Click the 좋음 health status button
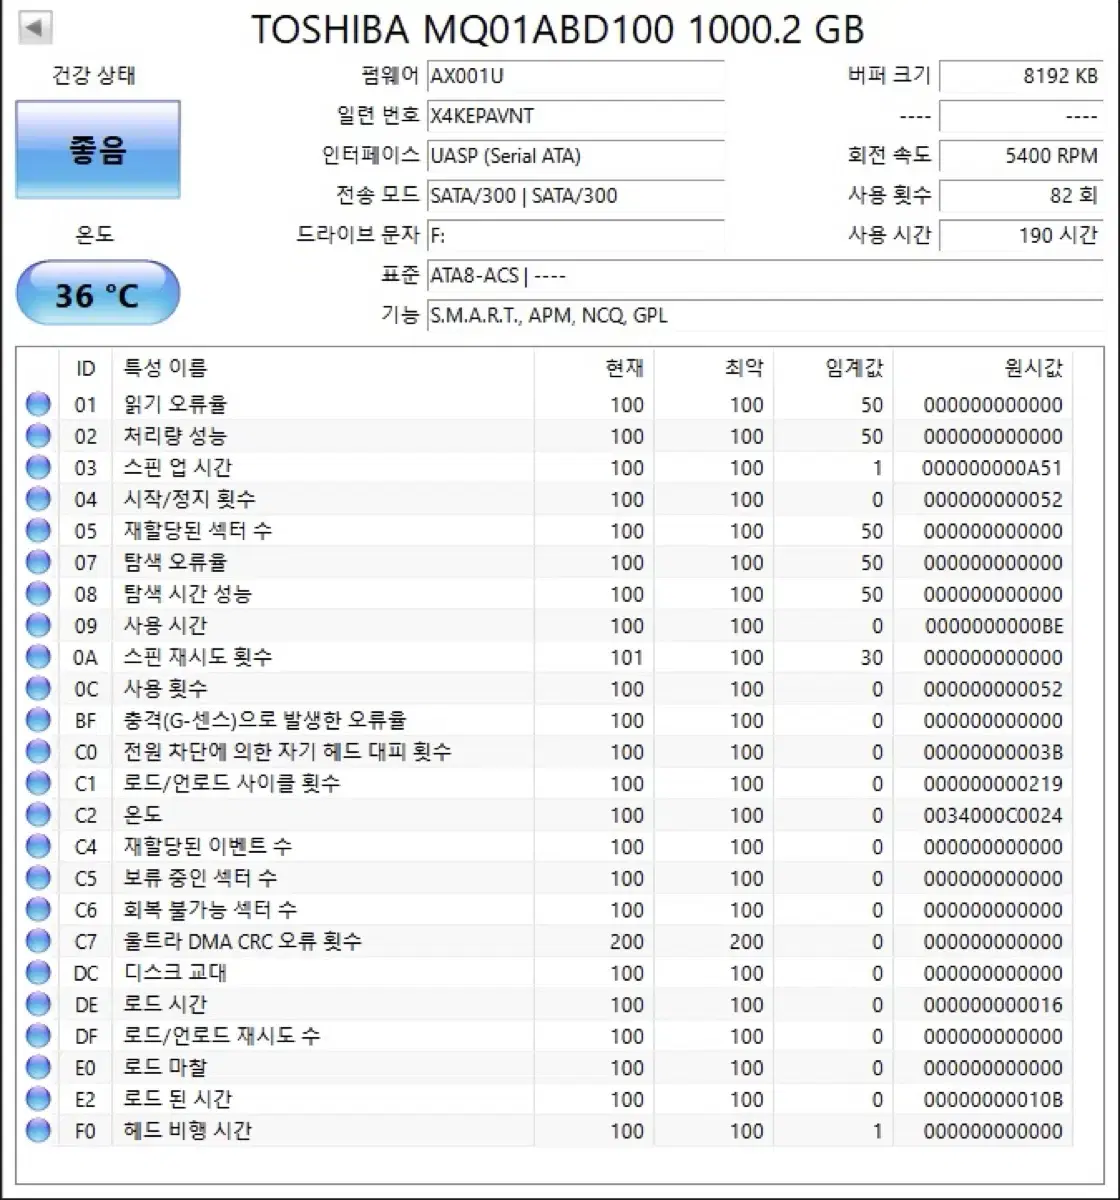The width and height of the screenshot is (1120, 1200). (98, 149)
